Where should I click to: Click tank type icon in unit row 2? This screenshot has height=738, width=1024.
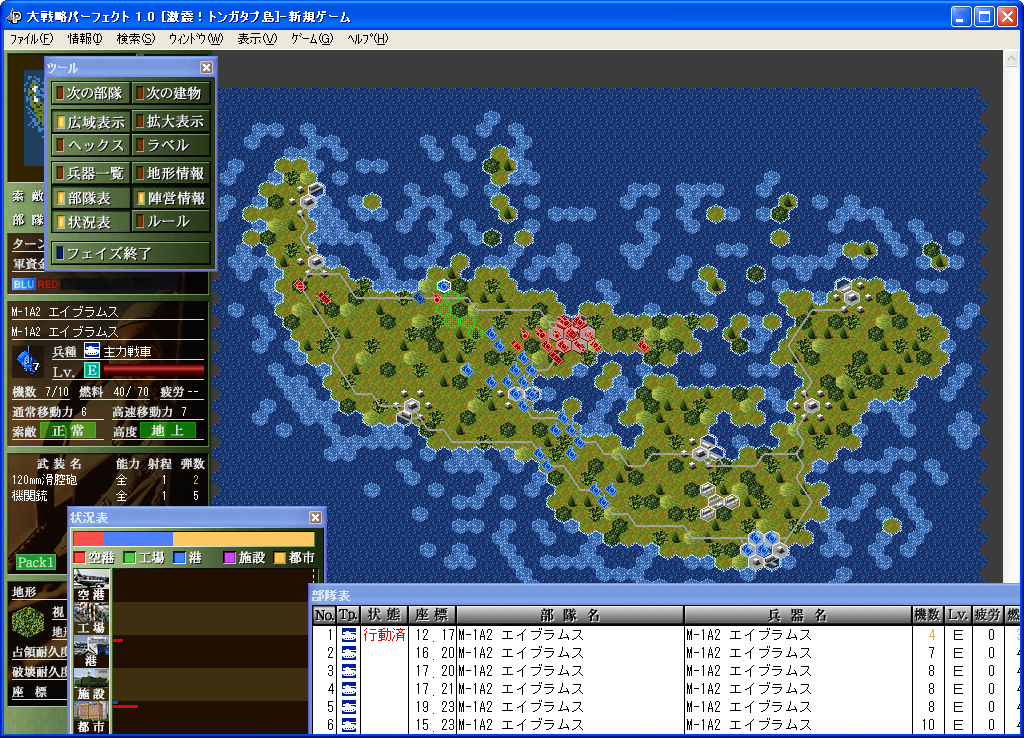coord(349,653)
